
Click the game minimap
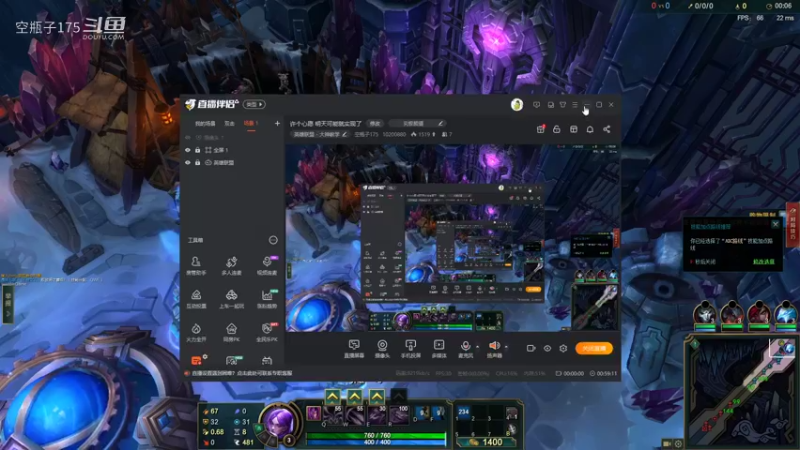(x=742, y=391)
